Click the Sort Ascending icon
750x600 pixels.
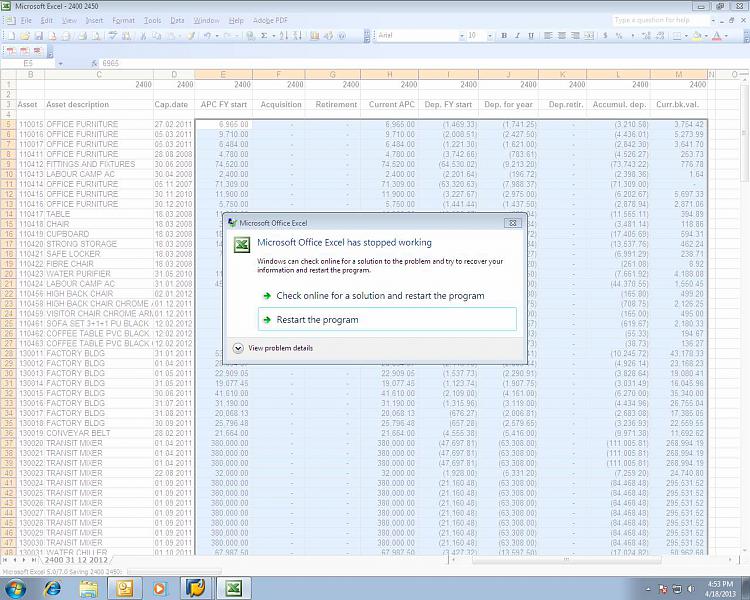(x=284, y=36)
